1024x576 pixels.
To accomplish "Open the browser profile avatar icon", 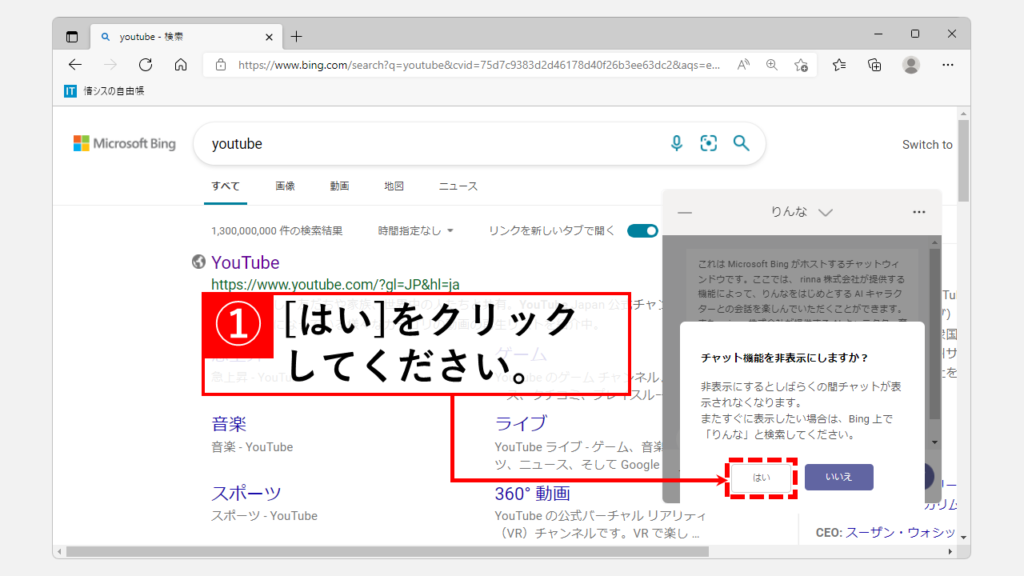I will [910, 65].
